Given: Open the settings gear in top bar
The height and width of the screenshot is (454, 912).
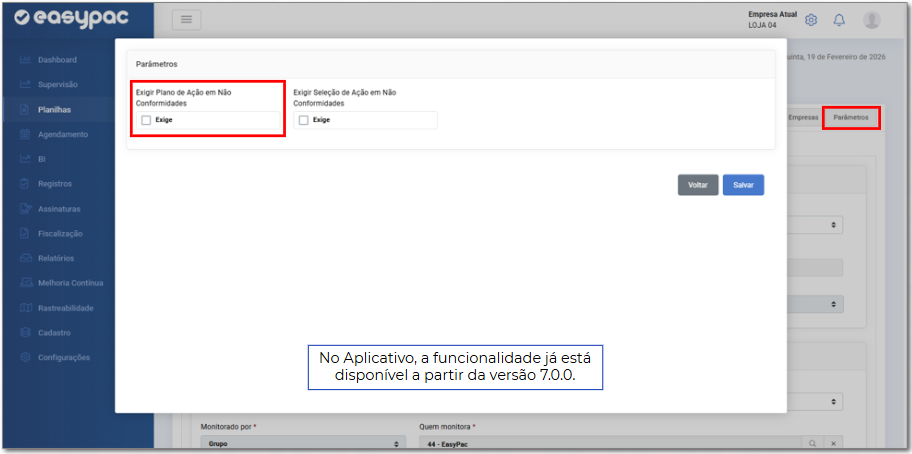Looking at the screenshot, I should (811, 20).
